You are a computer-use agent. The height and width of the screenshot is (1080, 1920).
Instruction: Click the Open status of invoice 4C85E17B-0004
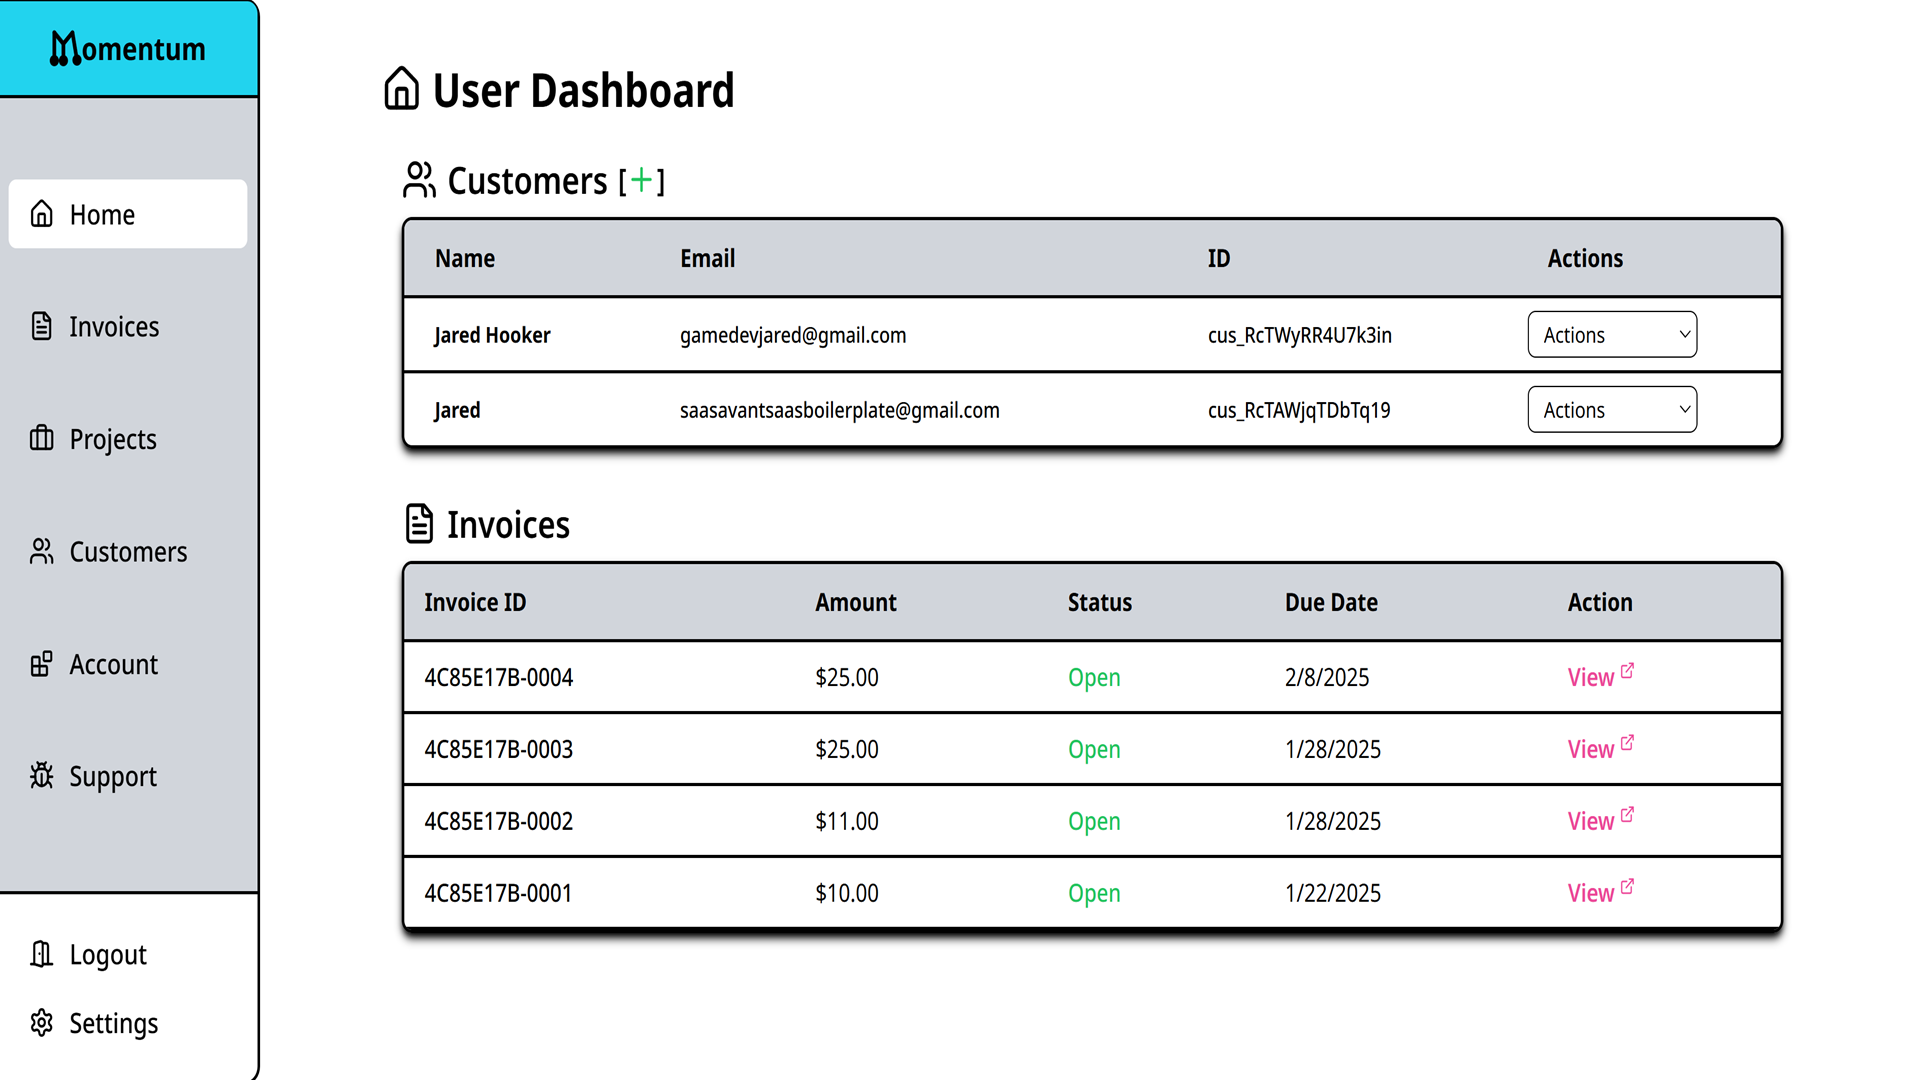(x=1094, y=678)
